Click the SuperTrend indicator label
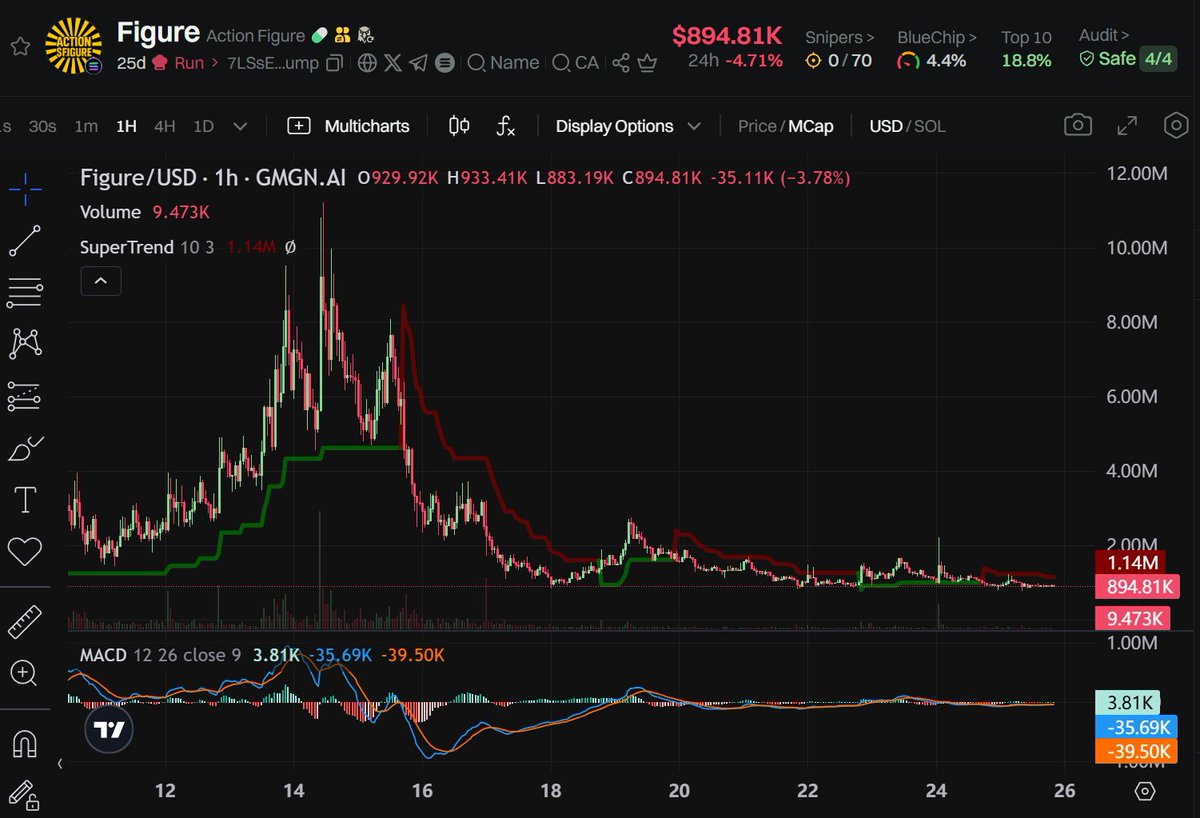This screenshot has height=818, width=1200. coord(126,247)
